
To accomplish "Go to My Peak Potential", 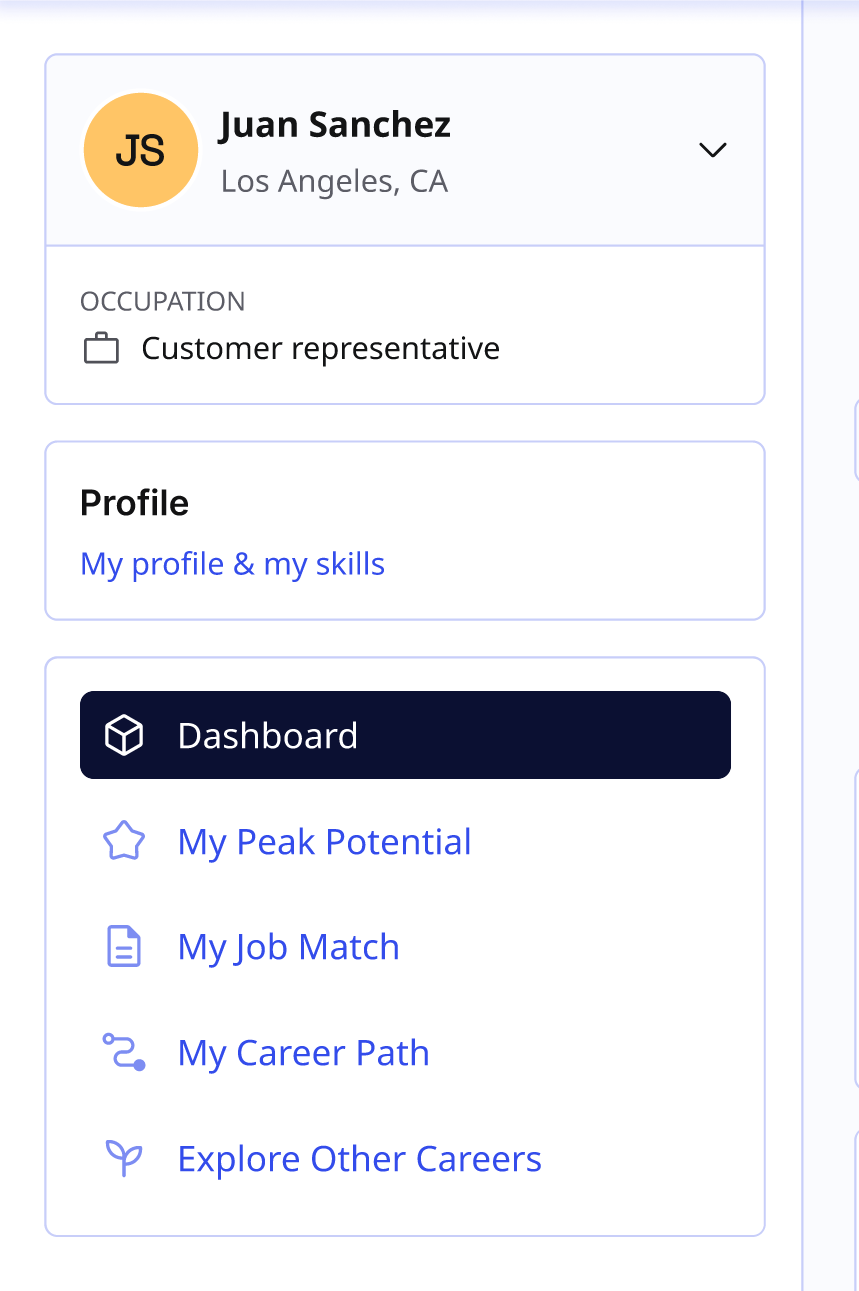I will click(x=324, y=842).
